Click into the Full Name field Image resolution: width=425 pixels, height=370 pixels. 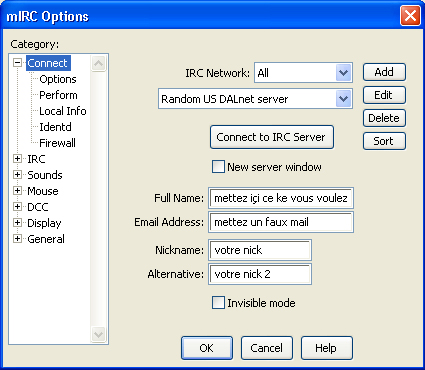(281, 198)
